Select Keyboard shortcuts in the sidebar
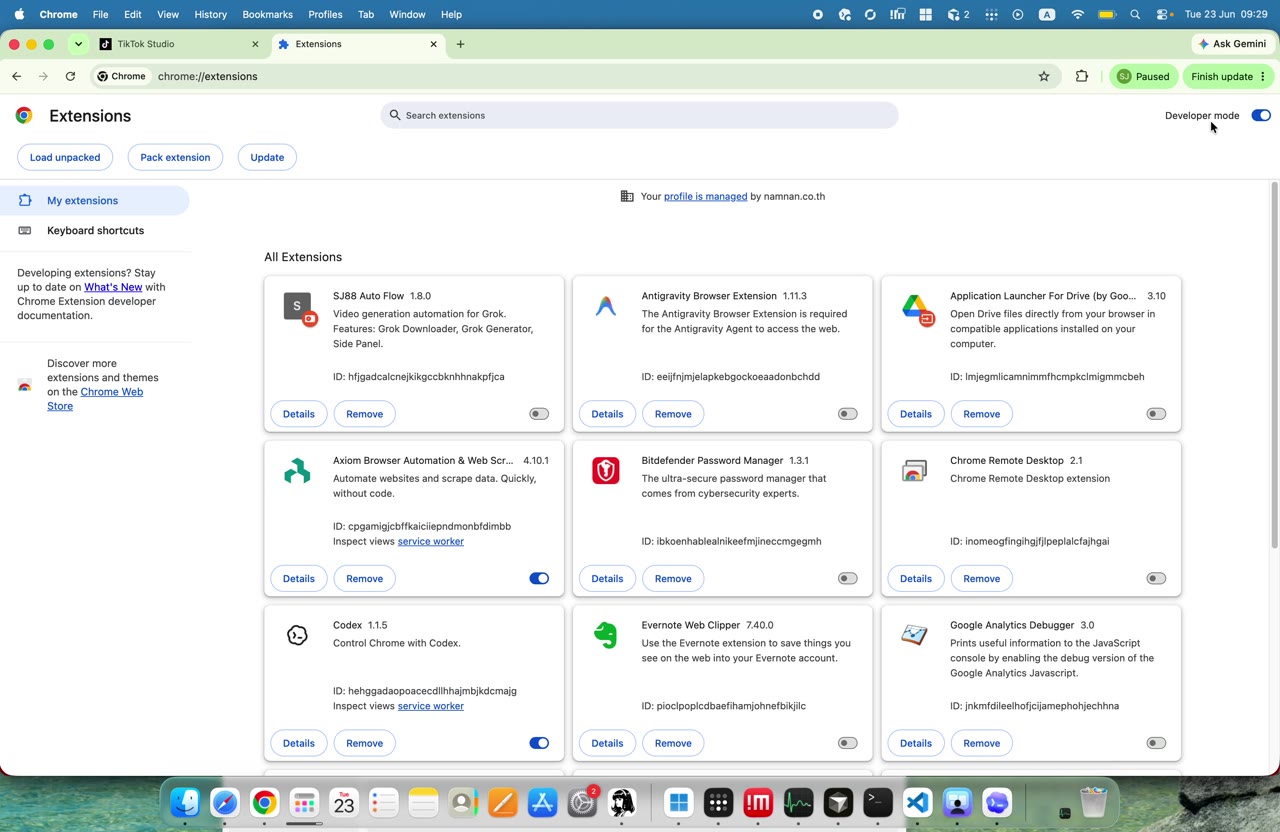1280x832 pixels. point(95,230)
